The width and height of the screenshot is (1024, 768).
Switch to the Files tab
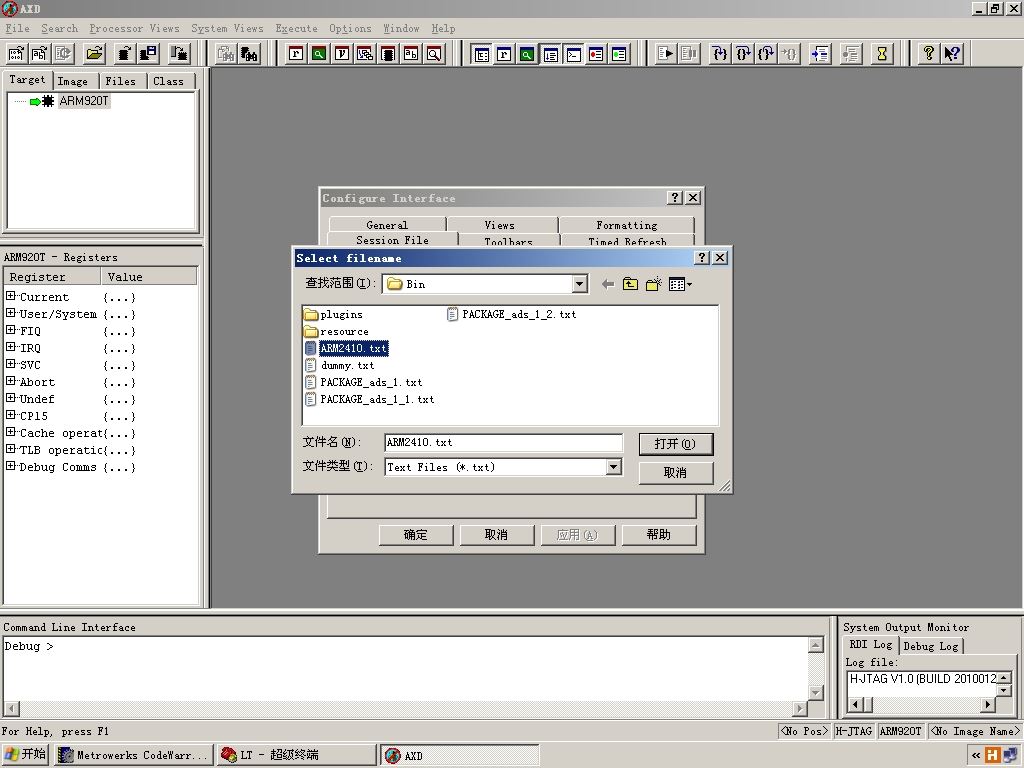tap(121, 81)
